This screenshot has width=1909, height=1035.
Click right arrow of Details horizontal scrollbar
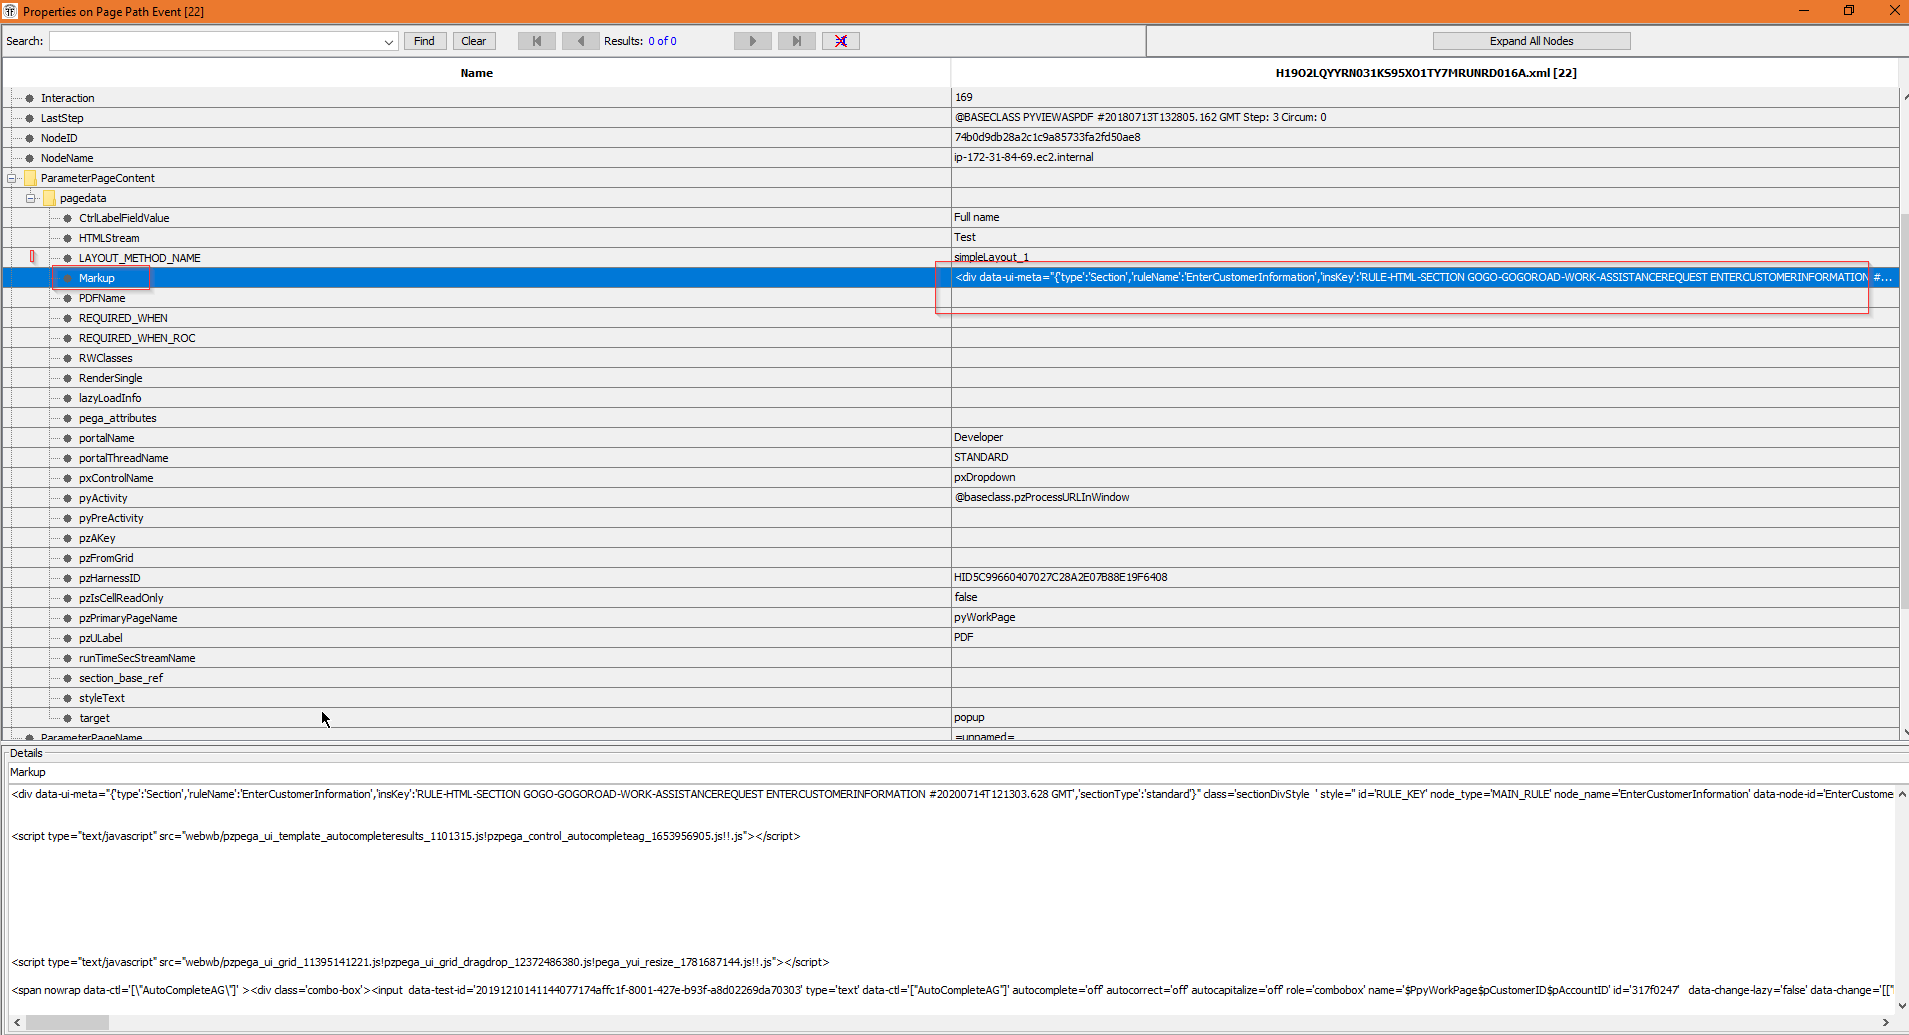[x=1886, y=1022]
